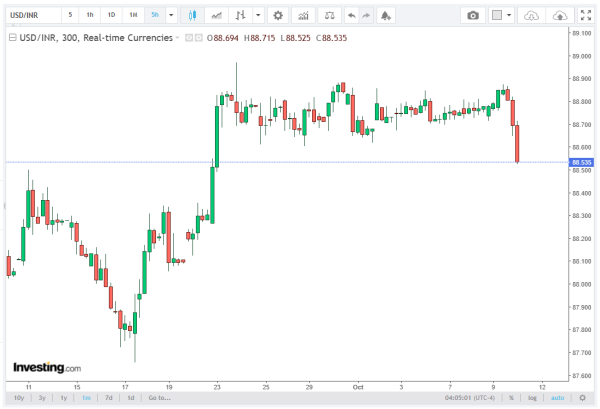Collapse the USD/INR legend expander
The image size is (600, 409).
12,36
